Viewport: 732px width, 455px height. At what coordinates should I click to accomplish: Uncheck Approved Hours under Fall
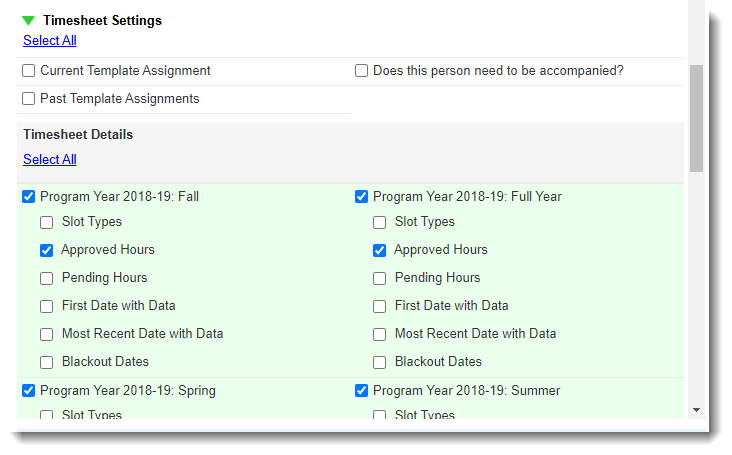tap(47, 250)
